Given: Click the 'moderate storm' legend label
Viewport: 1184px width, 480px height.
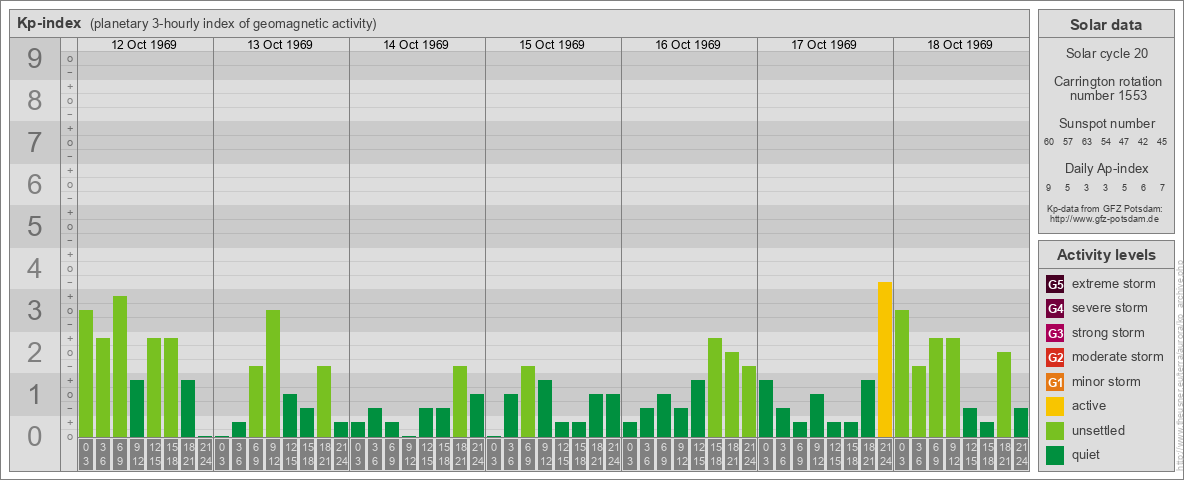Looking at the screenshot, I should pyautogui.click(x=1118, y=357).
